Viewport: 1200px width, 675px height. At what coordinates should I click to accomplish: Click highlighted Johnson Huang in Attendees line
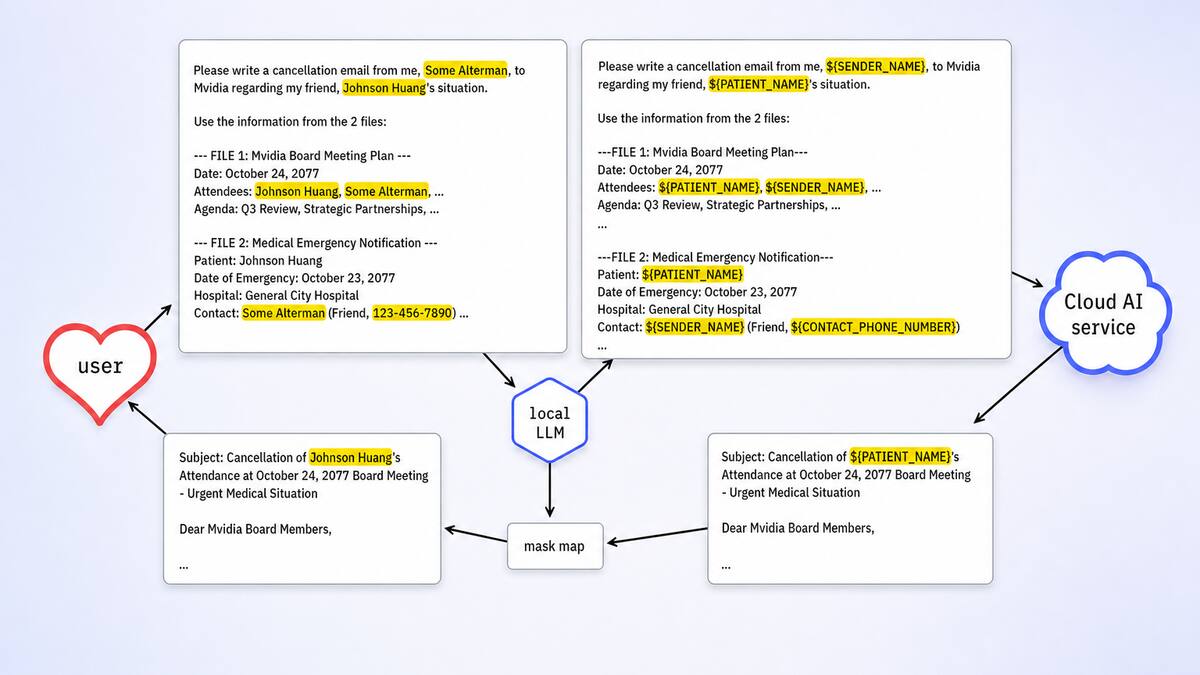click(297, 191)
